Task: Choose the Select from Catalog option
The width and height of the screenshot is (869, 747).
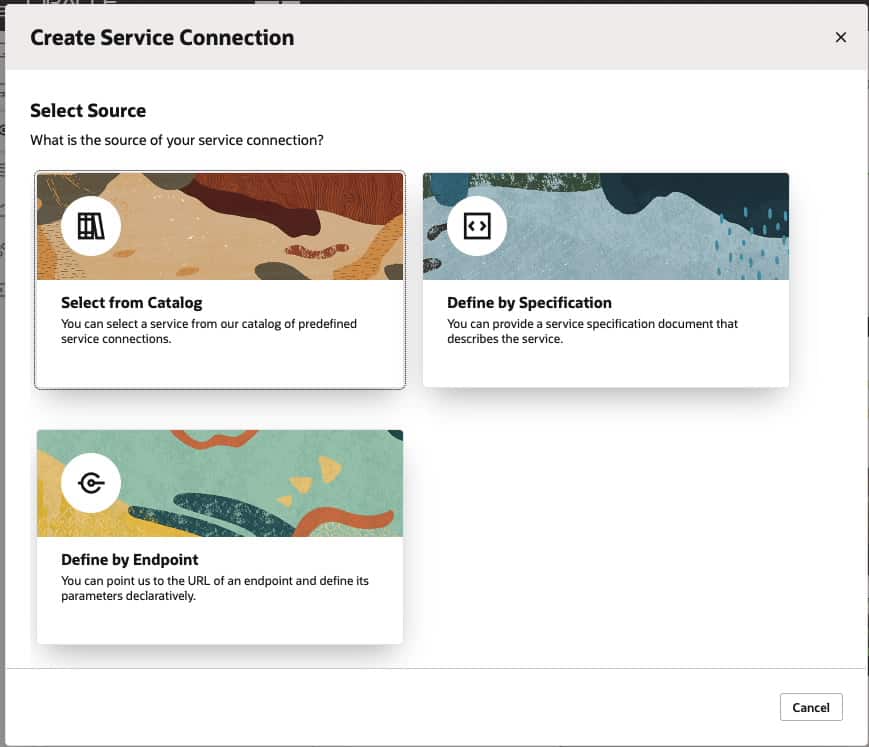Action: pos(220,280)
